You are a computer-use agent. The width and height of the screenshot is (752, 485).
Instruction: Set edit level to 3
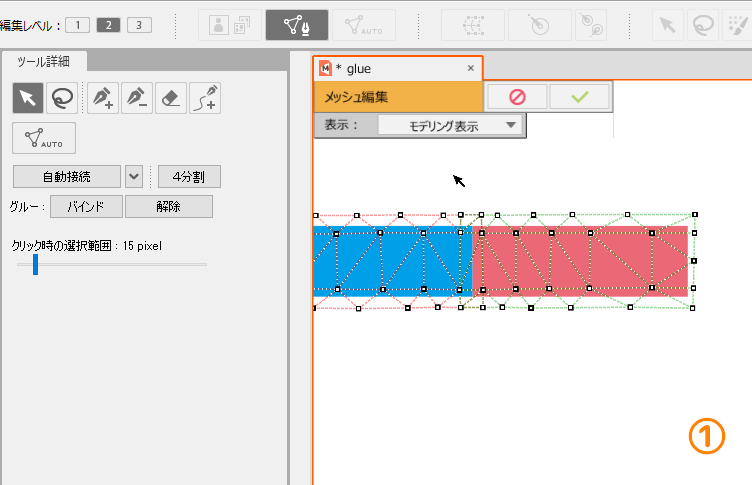coord(139,25)
